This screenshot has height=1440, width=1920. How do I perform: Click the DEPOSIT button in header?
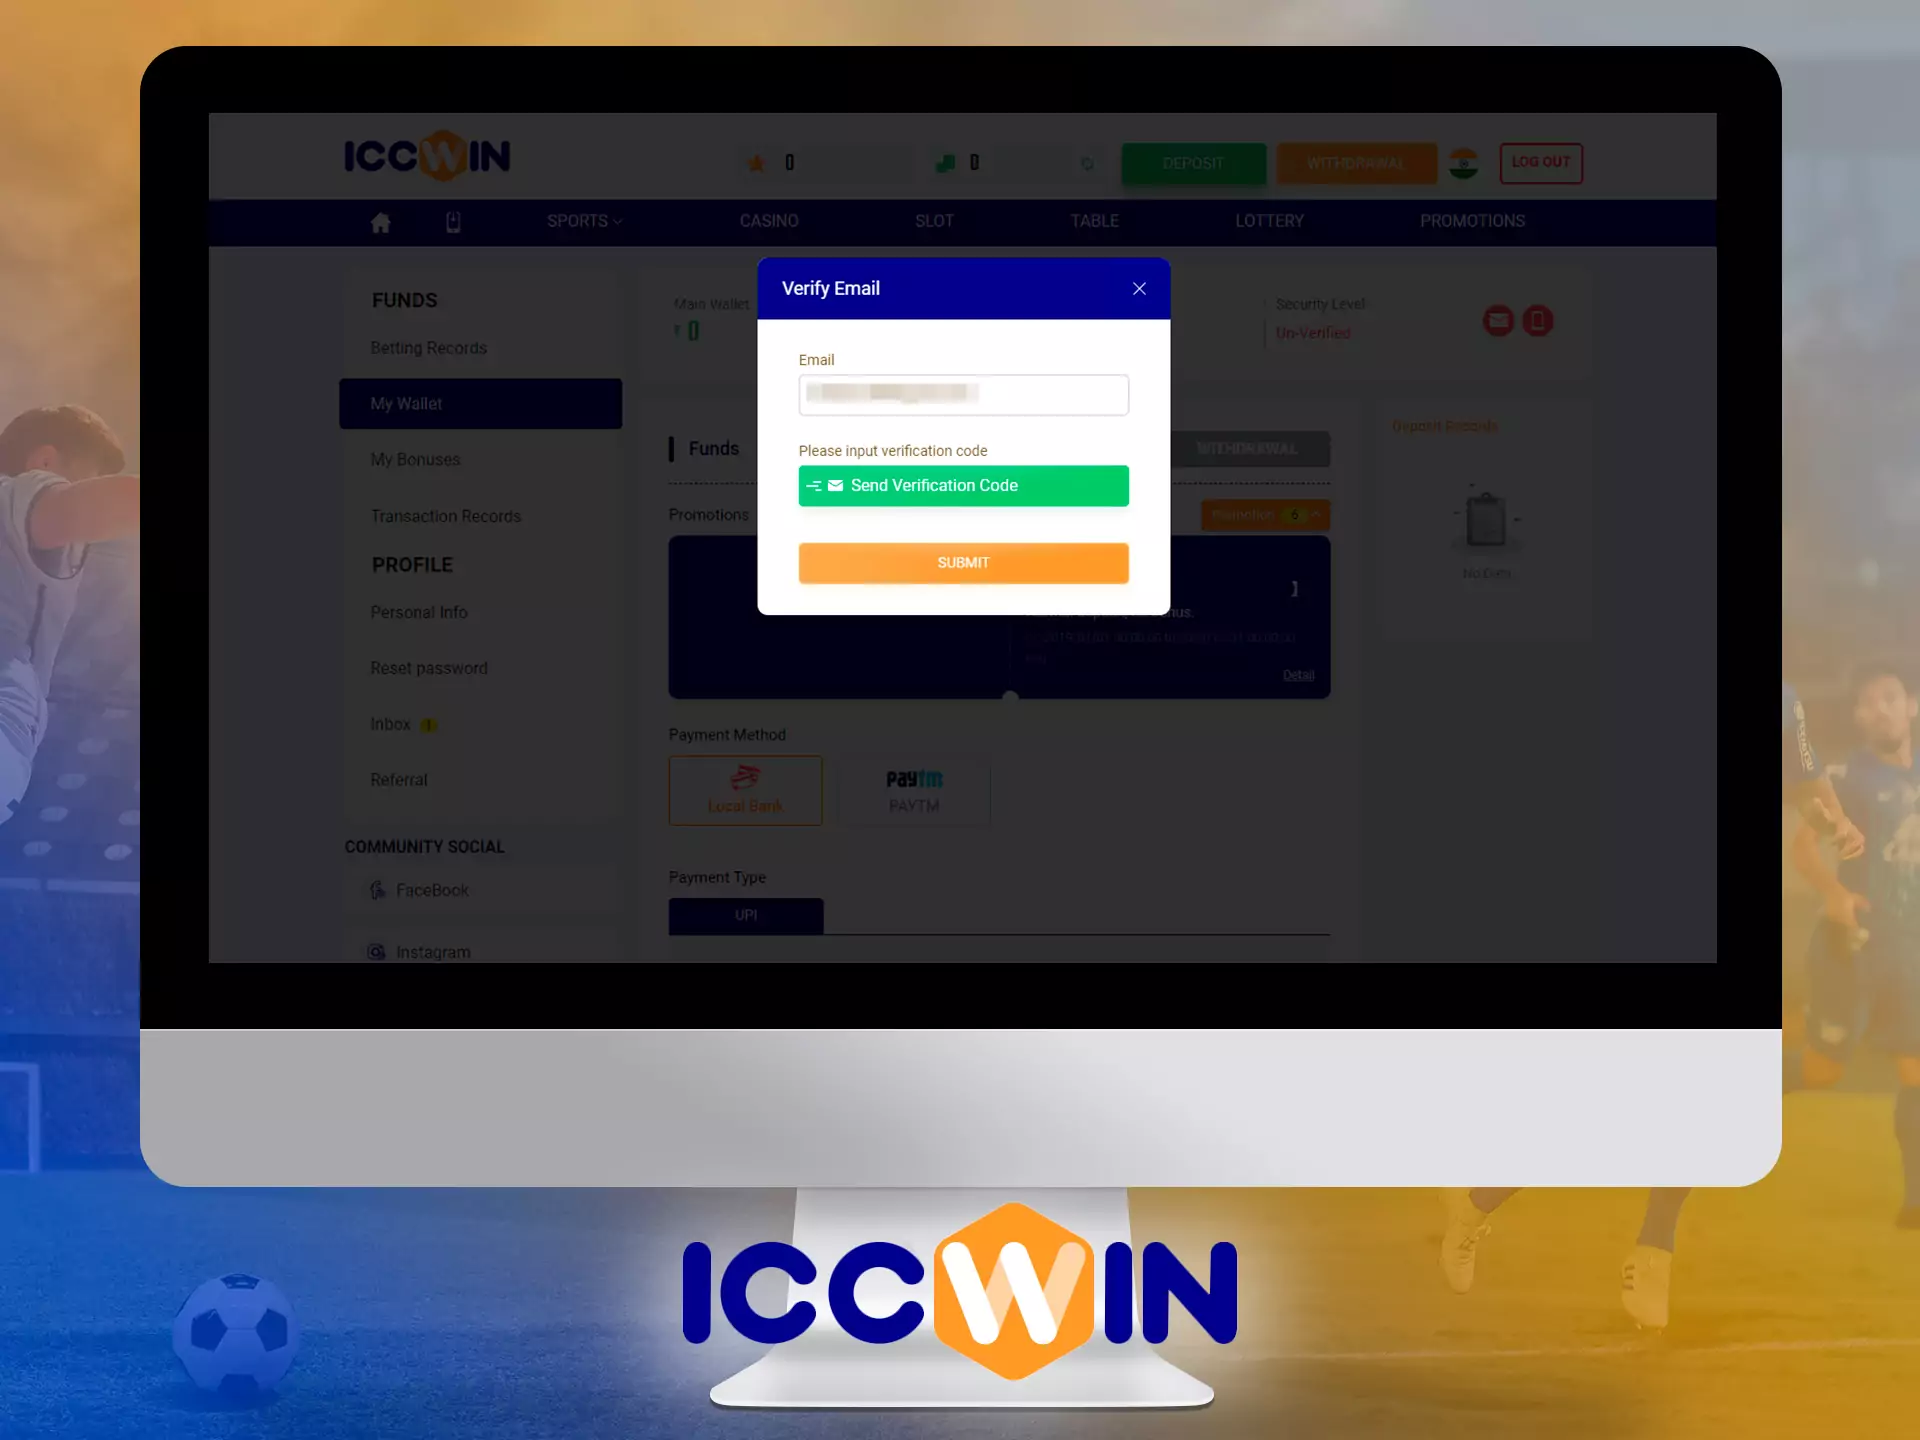tap(1194, 162)
